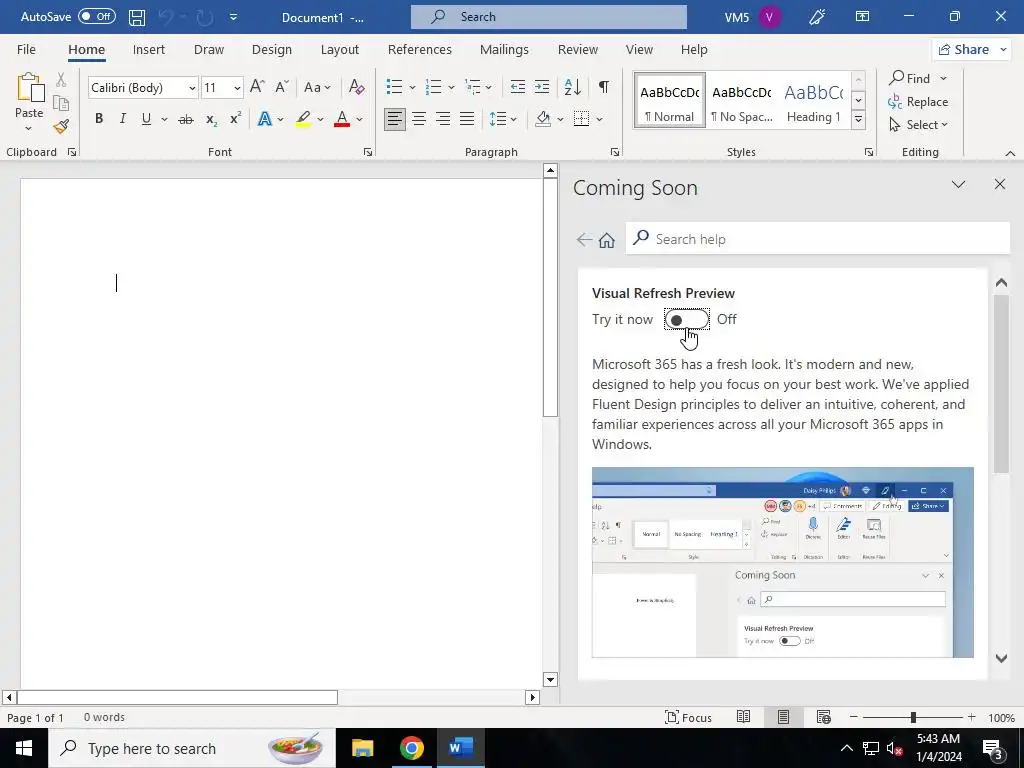The image size is (1024, 768).
Task: Toggle AutoSave switch on
Action: click(97, 17)
